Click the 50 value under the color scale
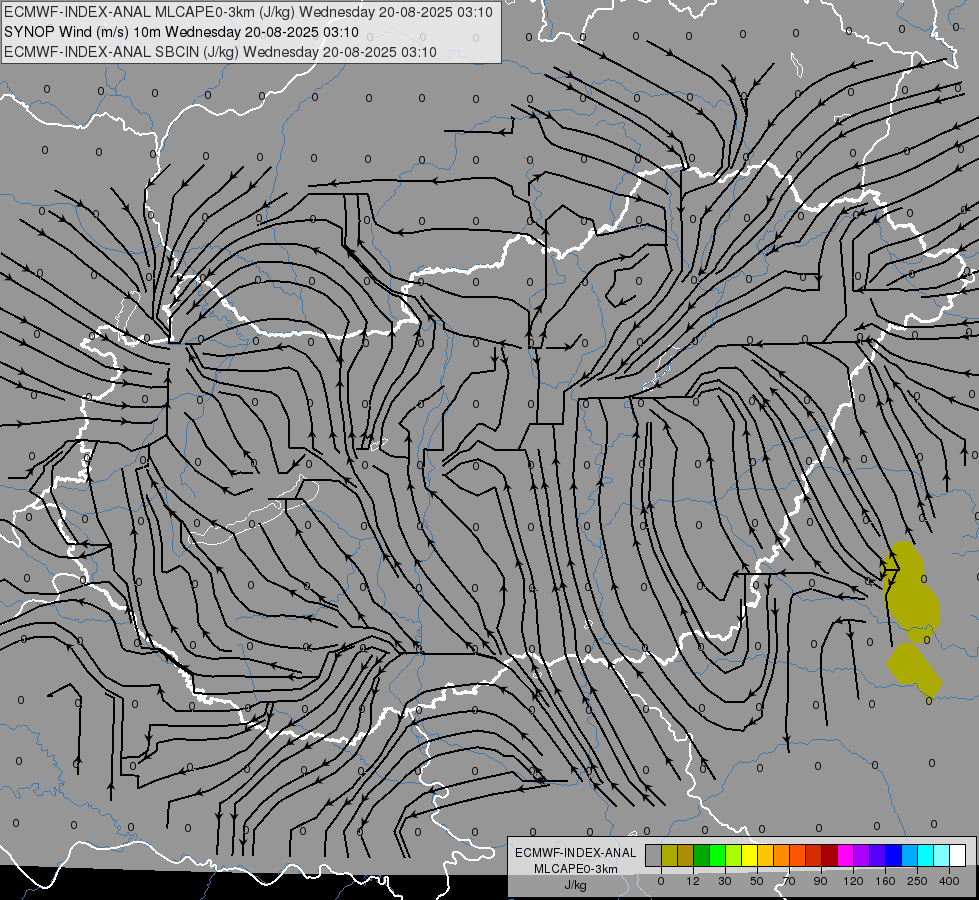This screenshot has height=900, width=979. click(x=757, y=881)
